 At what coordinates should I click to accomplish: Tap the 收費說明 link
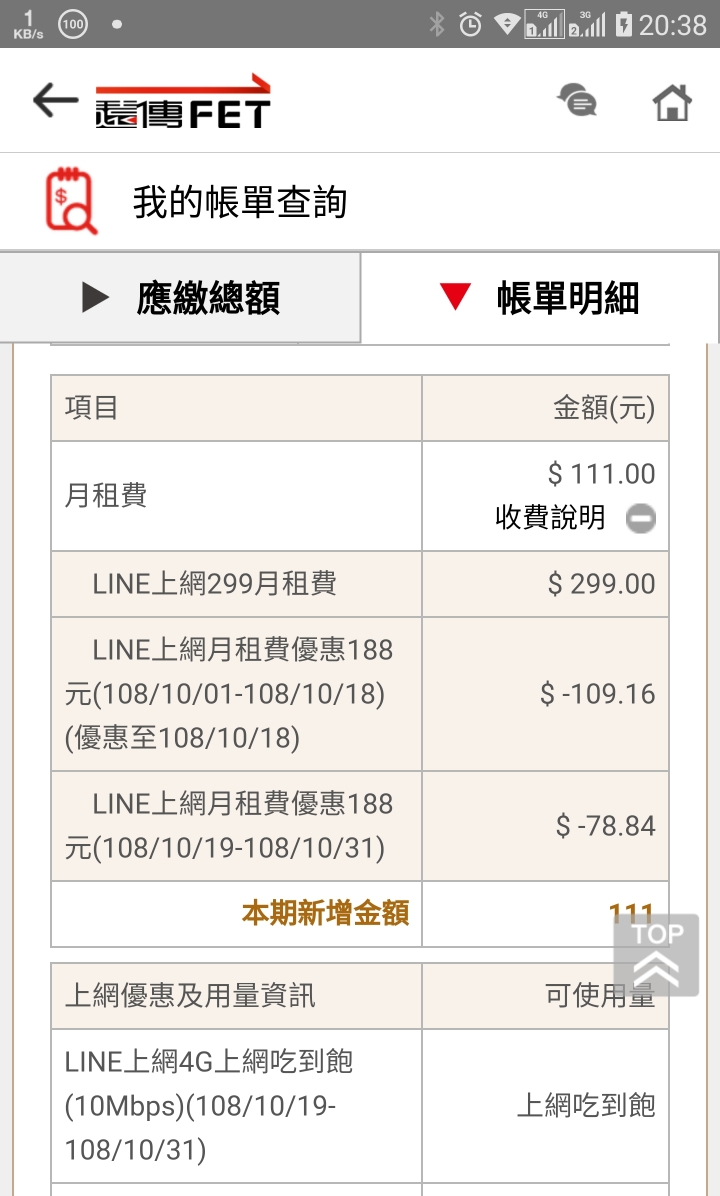550,518
